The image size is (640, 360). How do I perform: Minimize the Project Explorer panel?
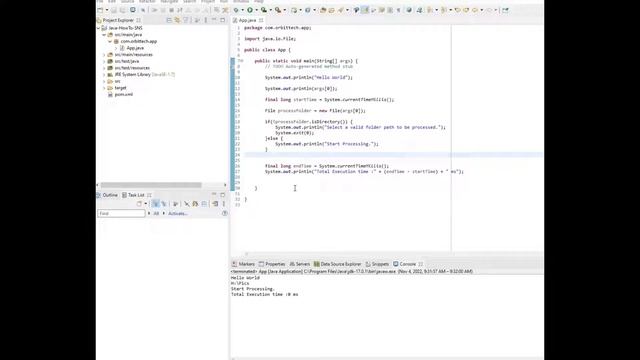pos(214,20)
